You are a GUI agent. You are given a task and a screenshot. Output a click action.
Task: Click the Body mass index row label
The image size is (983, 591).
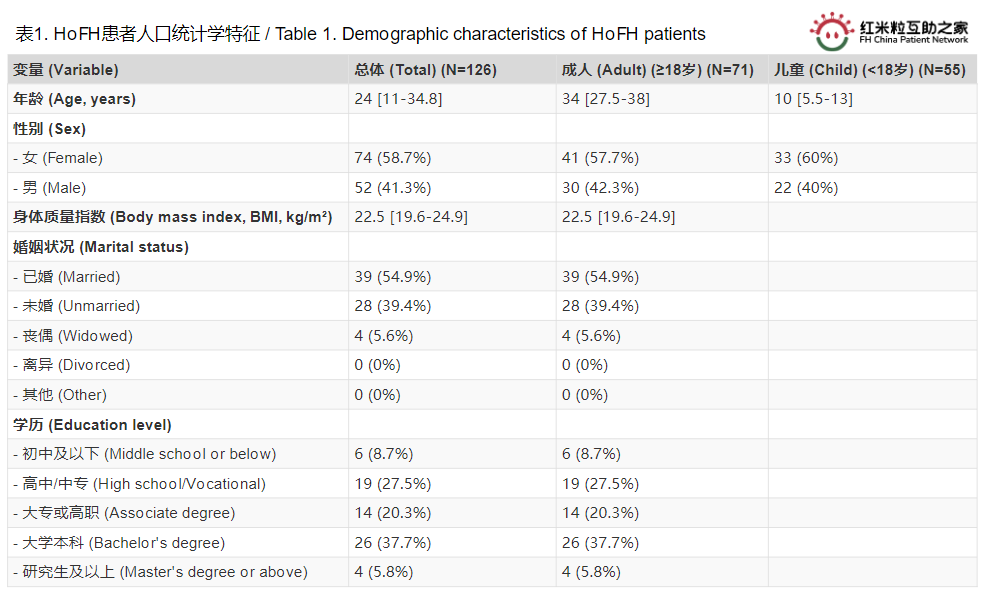coord(172,217)
